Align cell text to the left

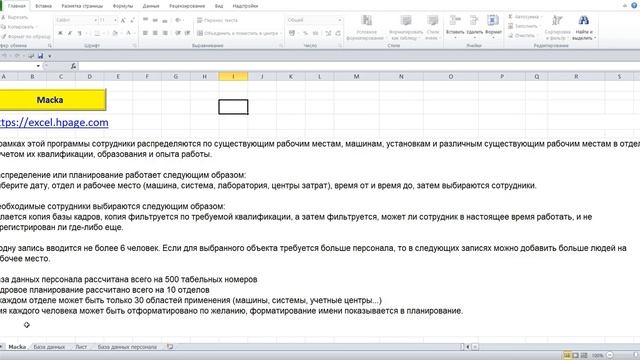pyautogui.click(x=145, y=33)
